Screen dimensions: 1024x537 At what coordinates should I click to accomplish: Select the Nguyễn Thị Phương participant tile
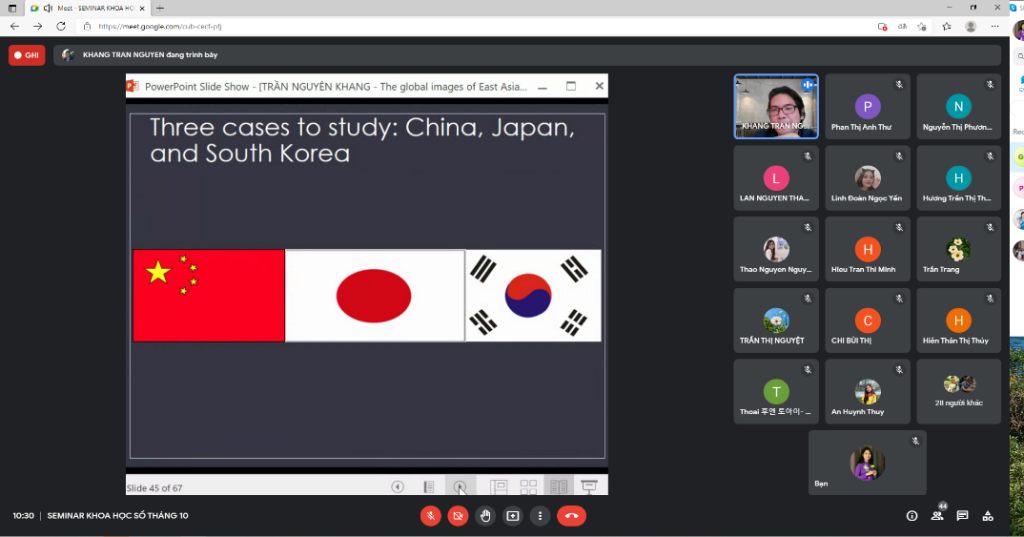[959, 106]
